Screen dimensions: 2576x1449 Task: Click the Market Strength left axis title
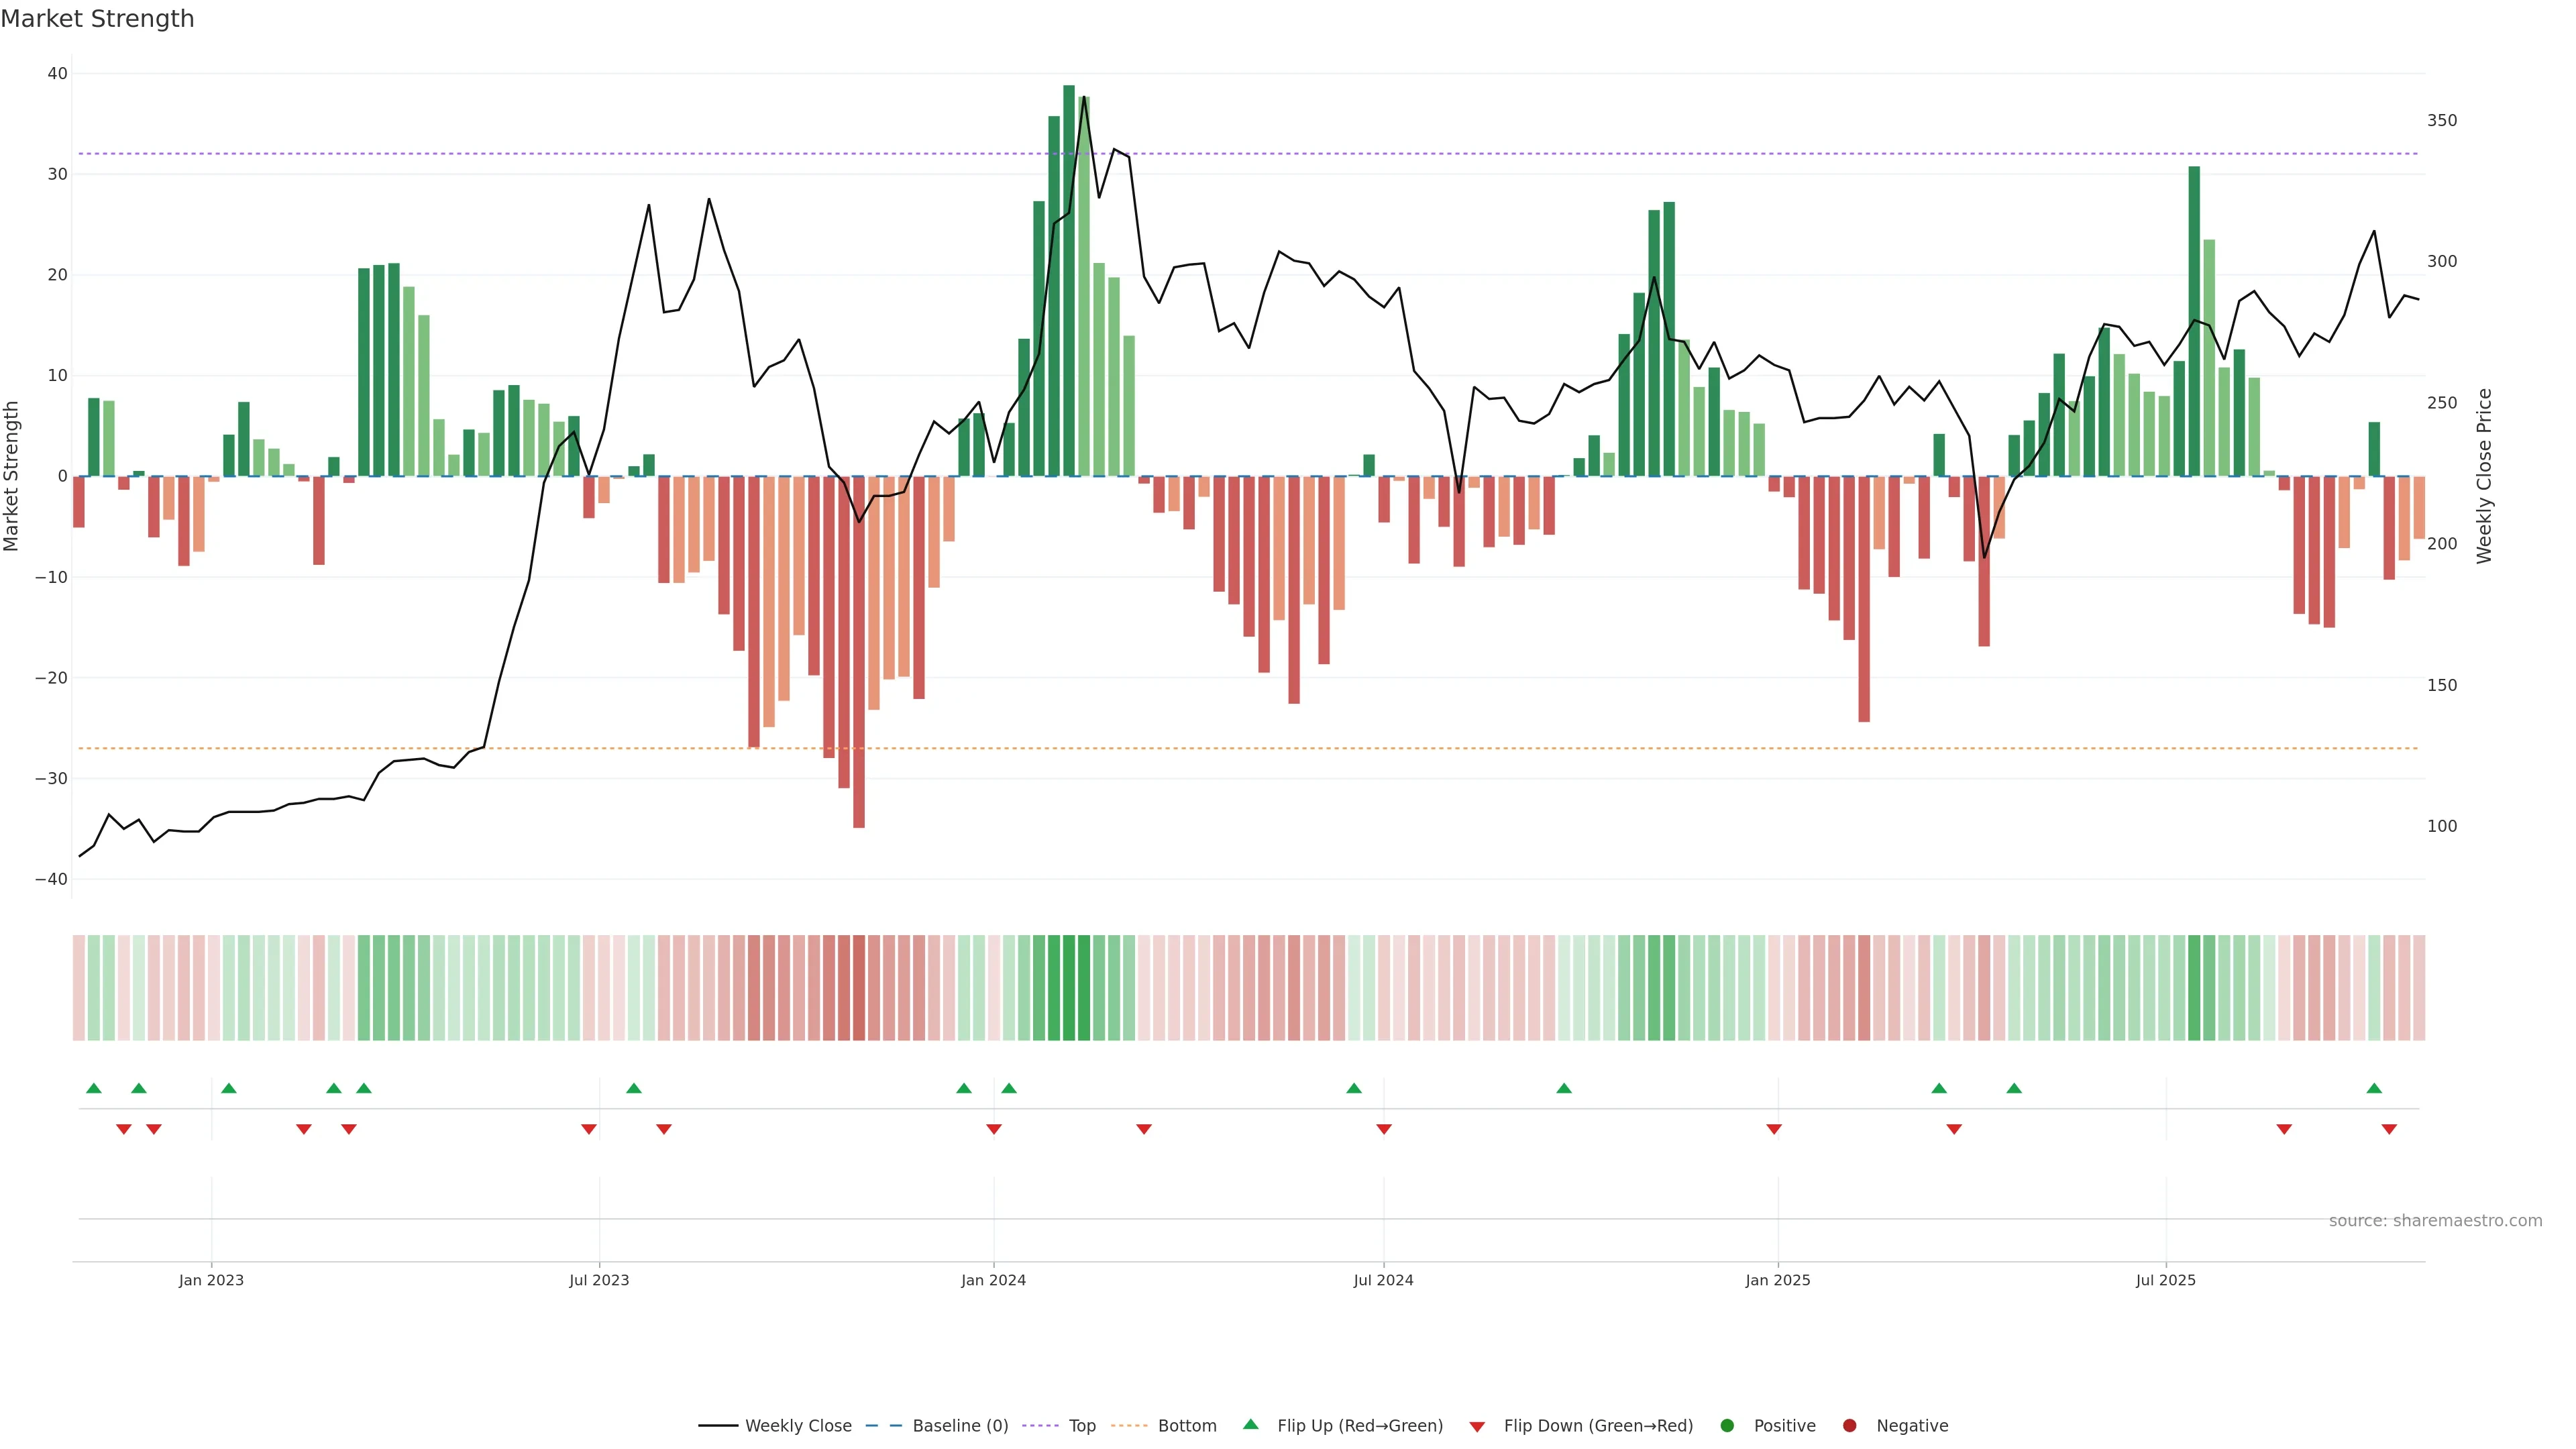[x=12, y=476]
